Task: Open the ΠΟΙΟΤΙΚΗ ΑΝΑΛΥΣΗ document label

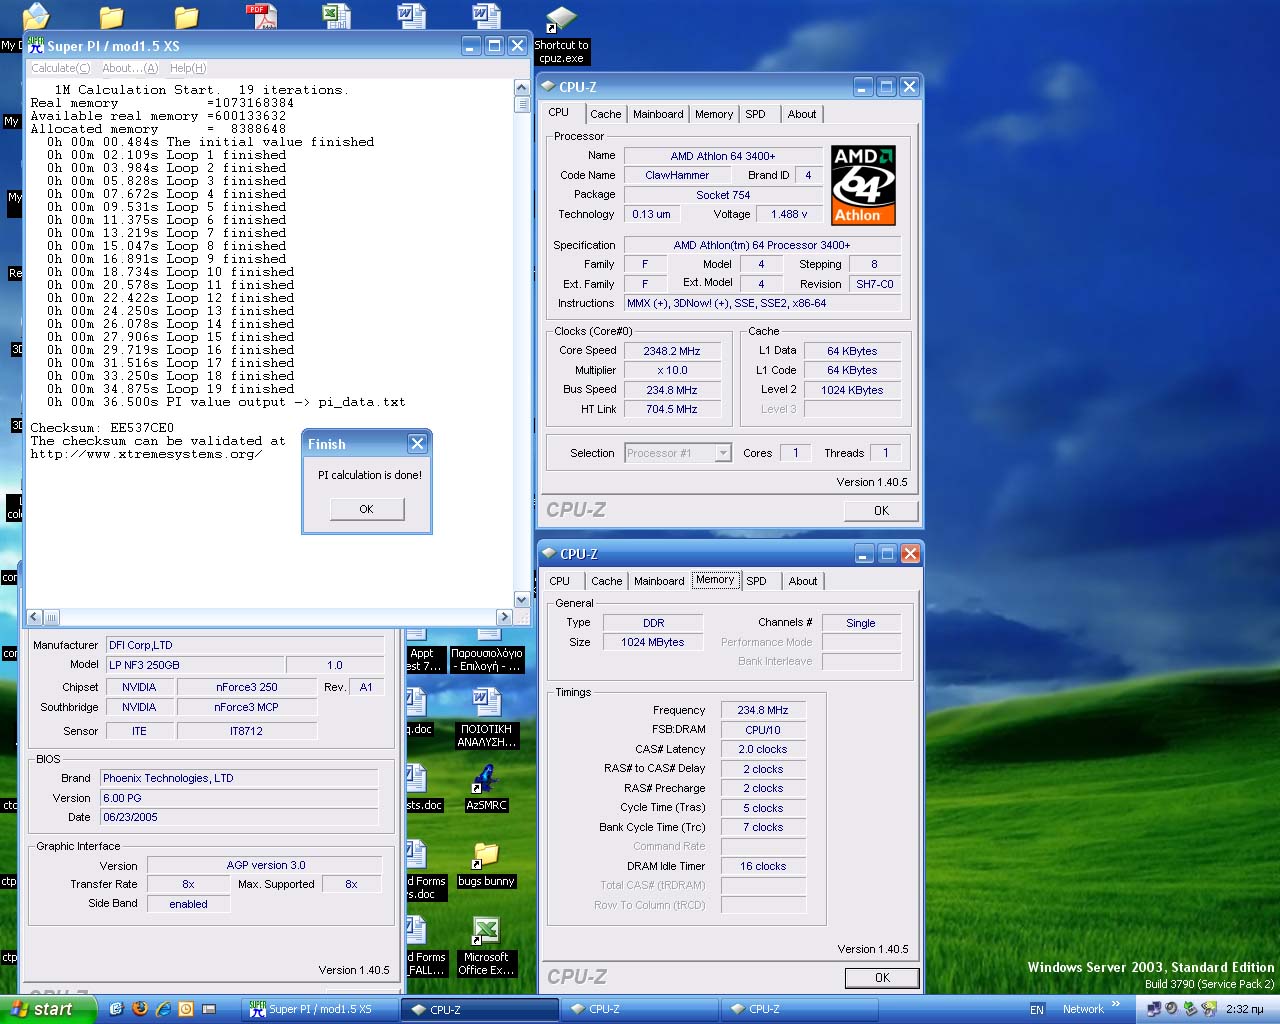Action: pyautogui.click(x=486, y=736)
